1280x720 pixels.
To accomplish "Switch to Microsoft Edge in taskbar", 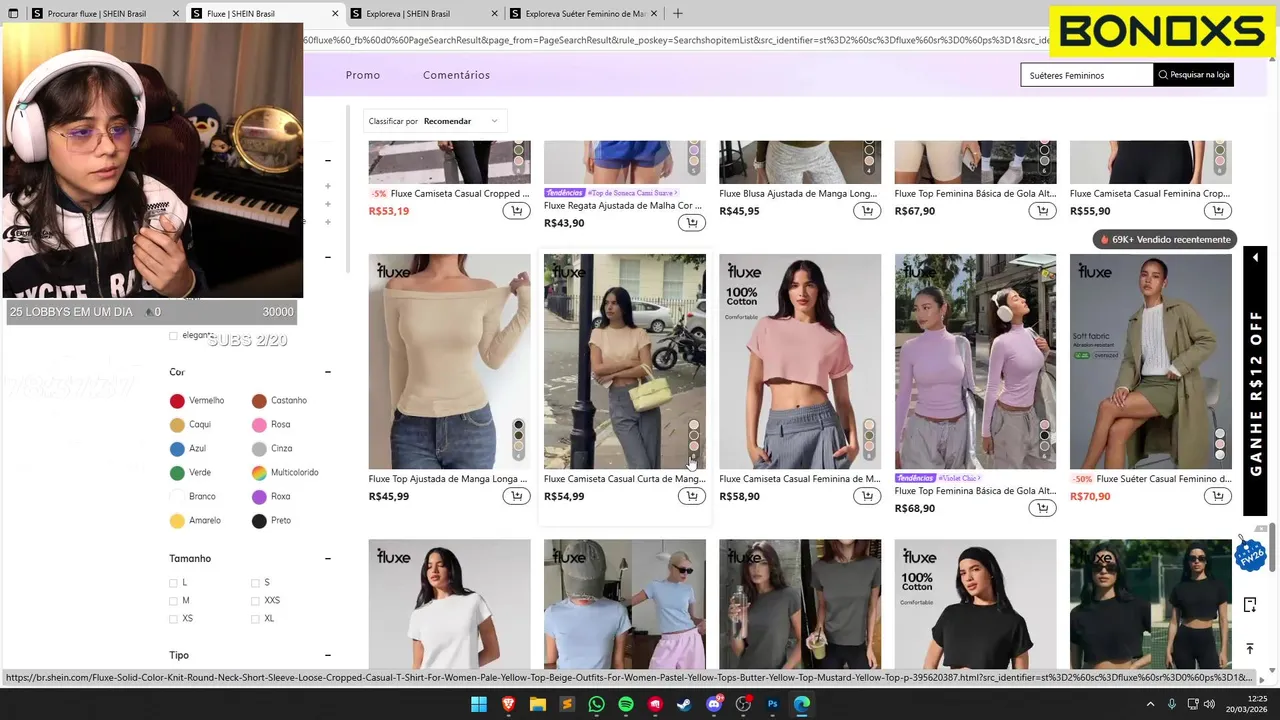I will coord(802,704).
